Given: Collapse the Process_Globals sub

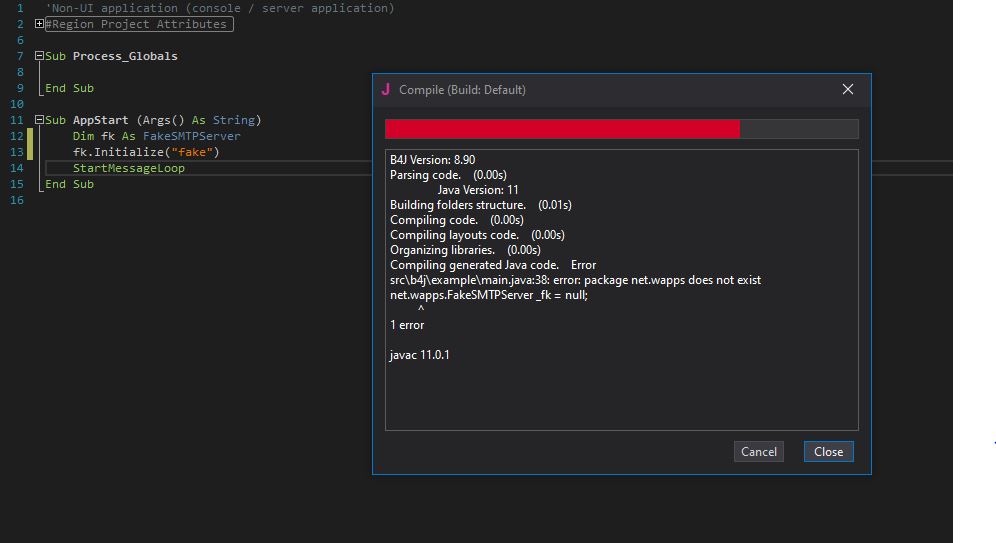Looking at the screenshot, I should [x=39, y=56].
